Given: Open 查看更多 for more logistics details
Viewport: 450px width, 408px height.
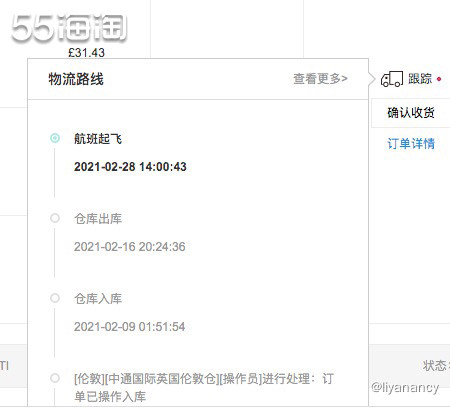Looking at the screenshot, I should pyautogui.click(x=320, y=79).
